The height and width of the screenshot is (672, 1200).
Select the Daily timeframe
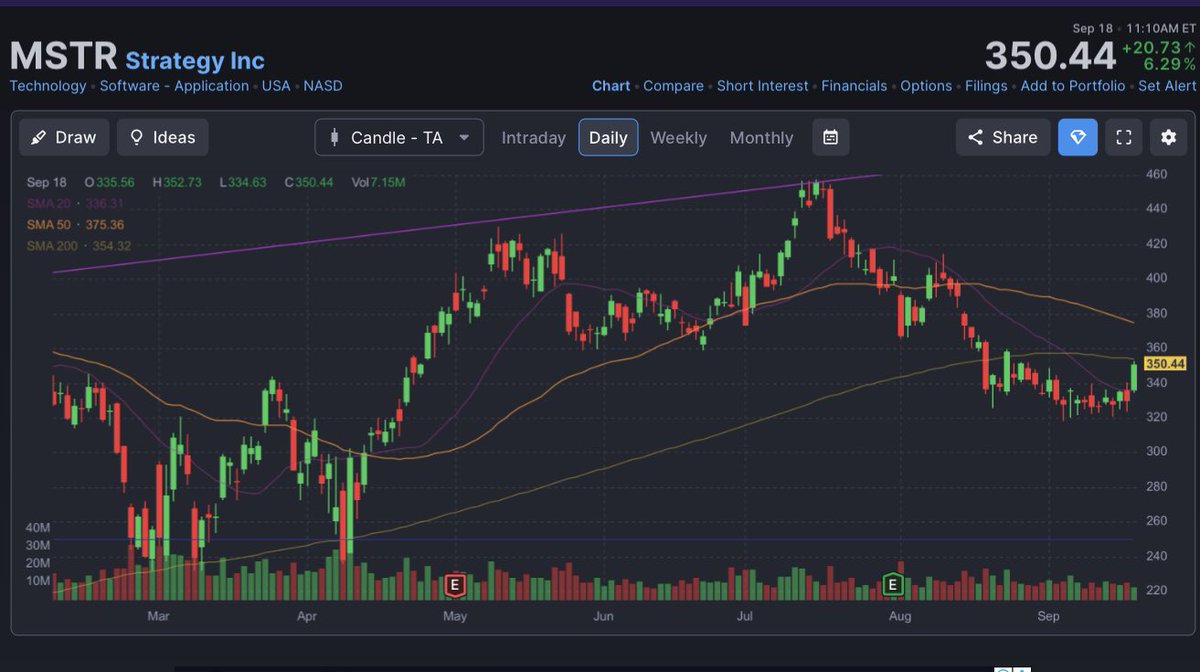(608, 138)
